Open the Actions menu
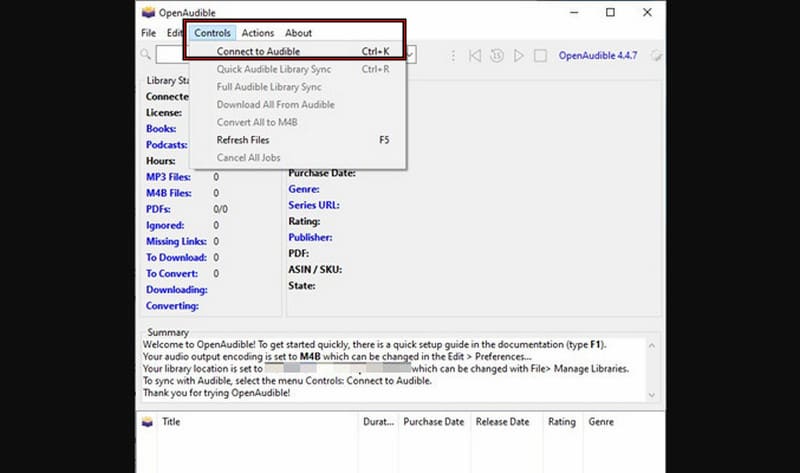This screenshot has width=800, height=473. point(258,33)
